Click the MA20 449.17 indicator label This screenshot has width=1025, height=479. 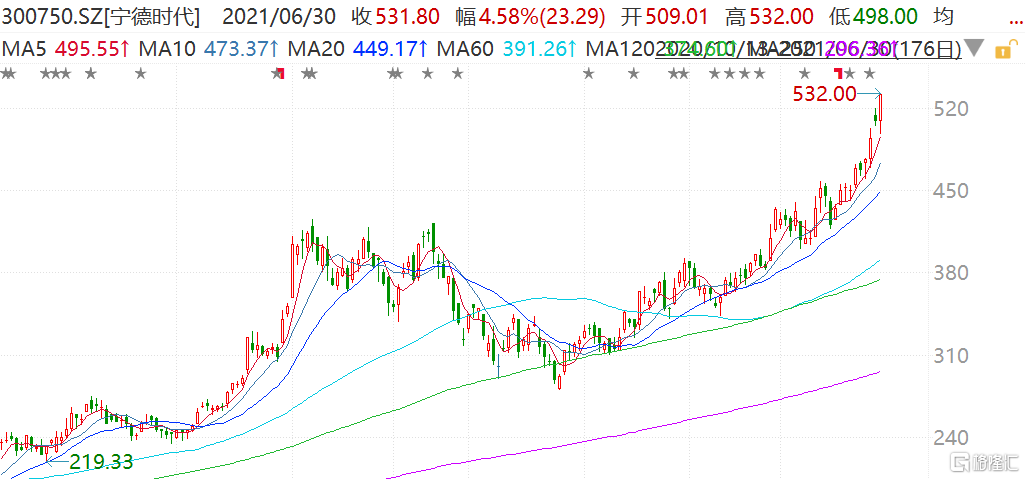(x=358, y=48)
